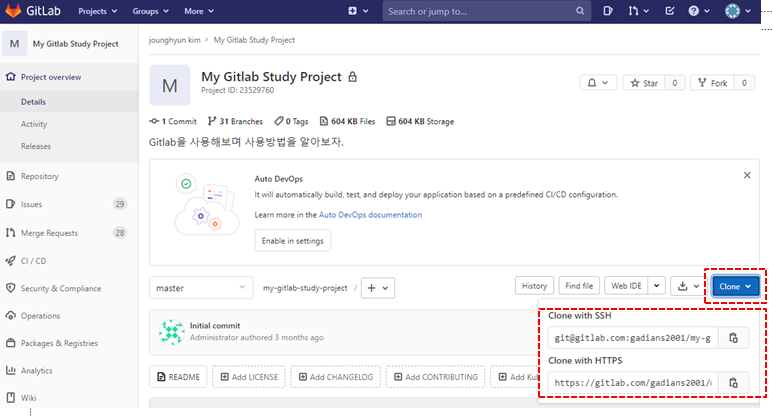The width and height of the screenshot is (773, 417).
Task: Click the search magnifier icon
Action: [580, 11]
